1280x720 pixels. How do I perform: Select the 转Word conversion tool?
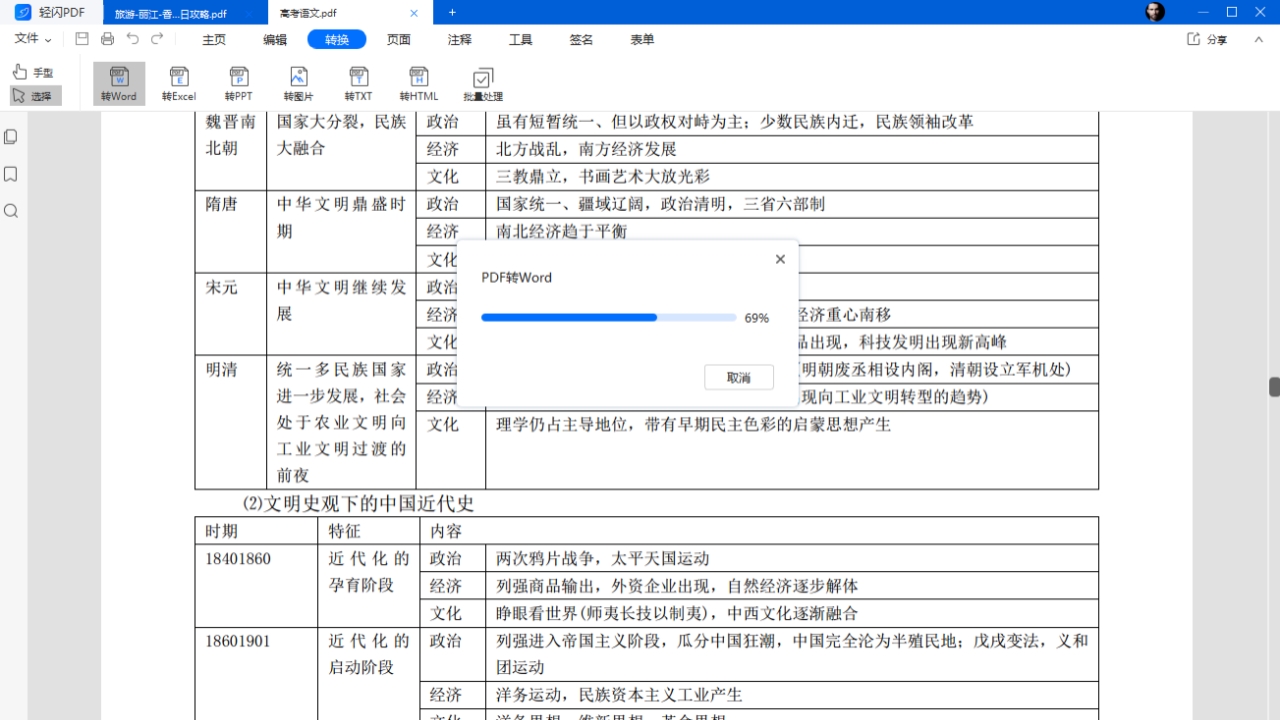click(118, 83)
